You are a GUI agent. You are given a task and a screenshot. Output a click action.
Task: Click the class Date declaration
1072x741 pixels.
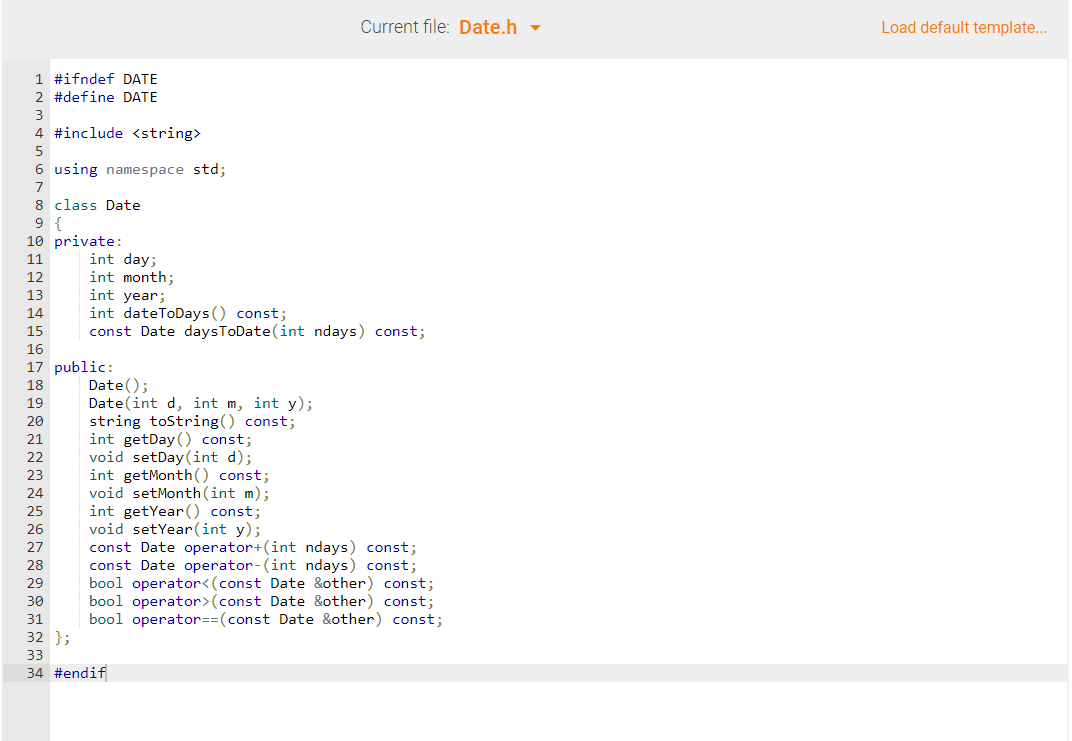point(97,204)
